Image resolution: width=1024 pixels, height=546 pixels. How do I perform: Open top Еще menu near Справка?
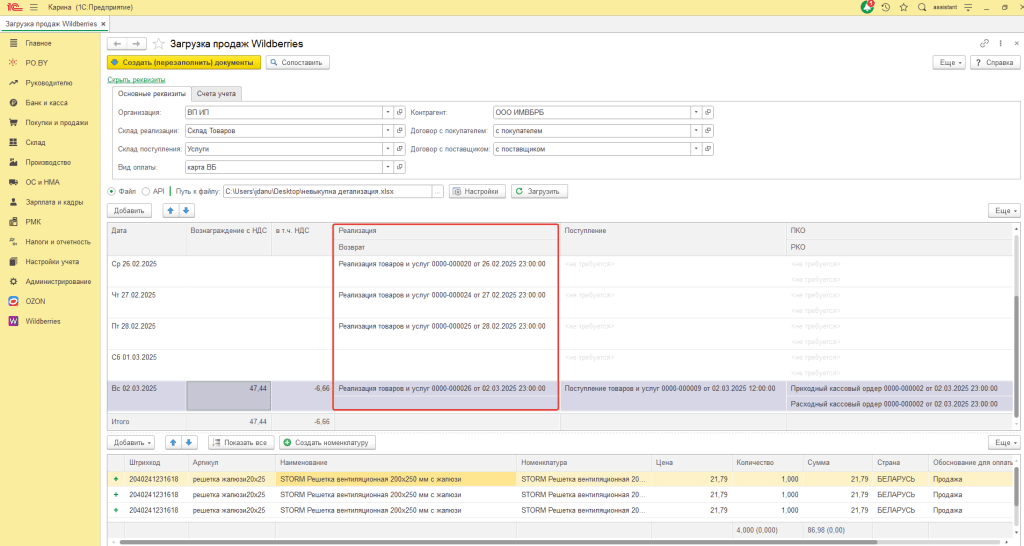(x=949, y=62)
